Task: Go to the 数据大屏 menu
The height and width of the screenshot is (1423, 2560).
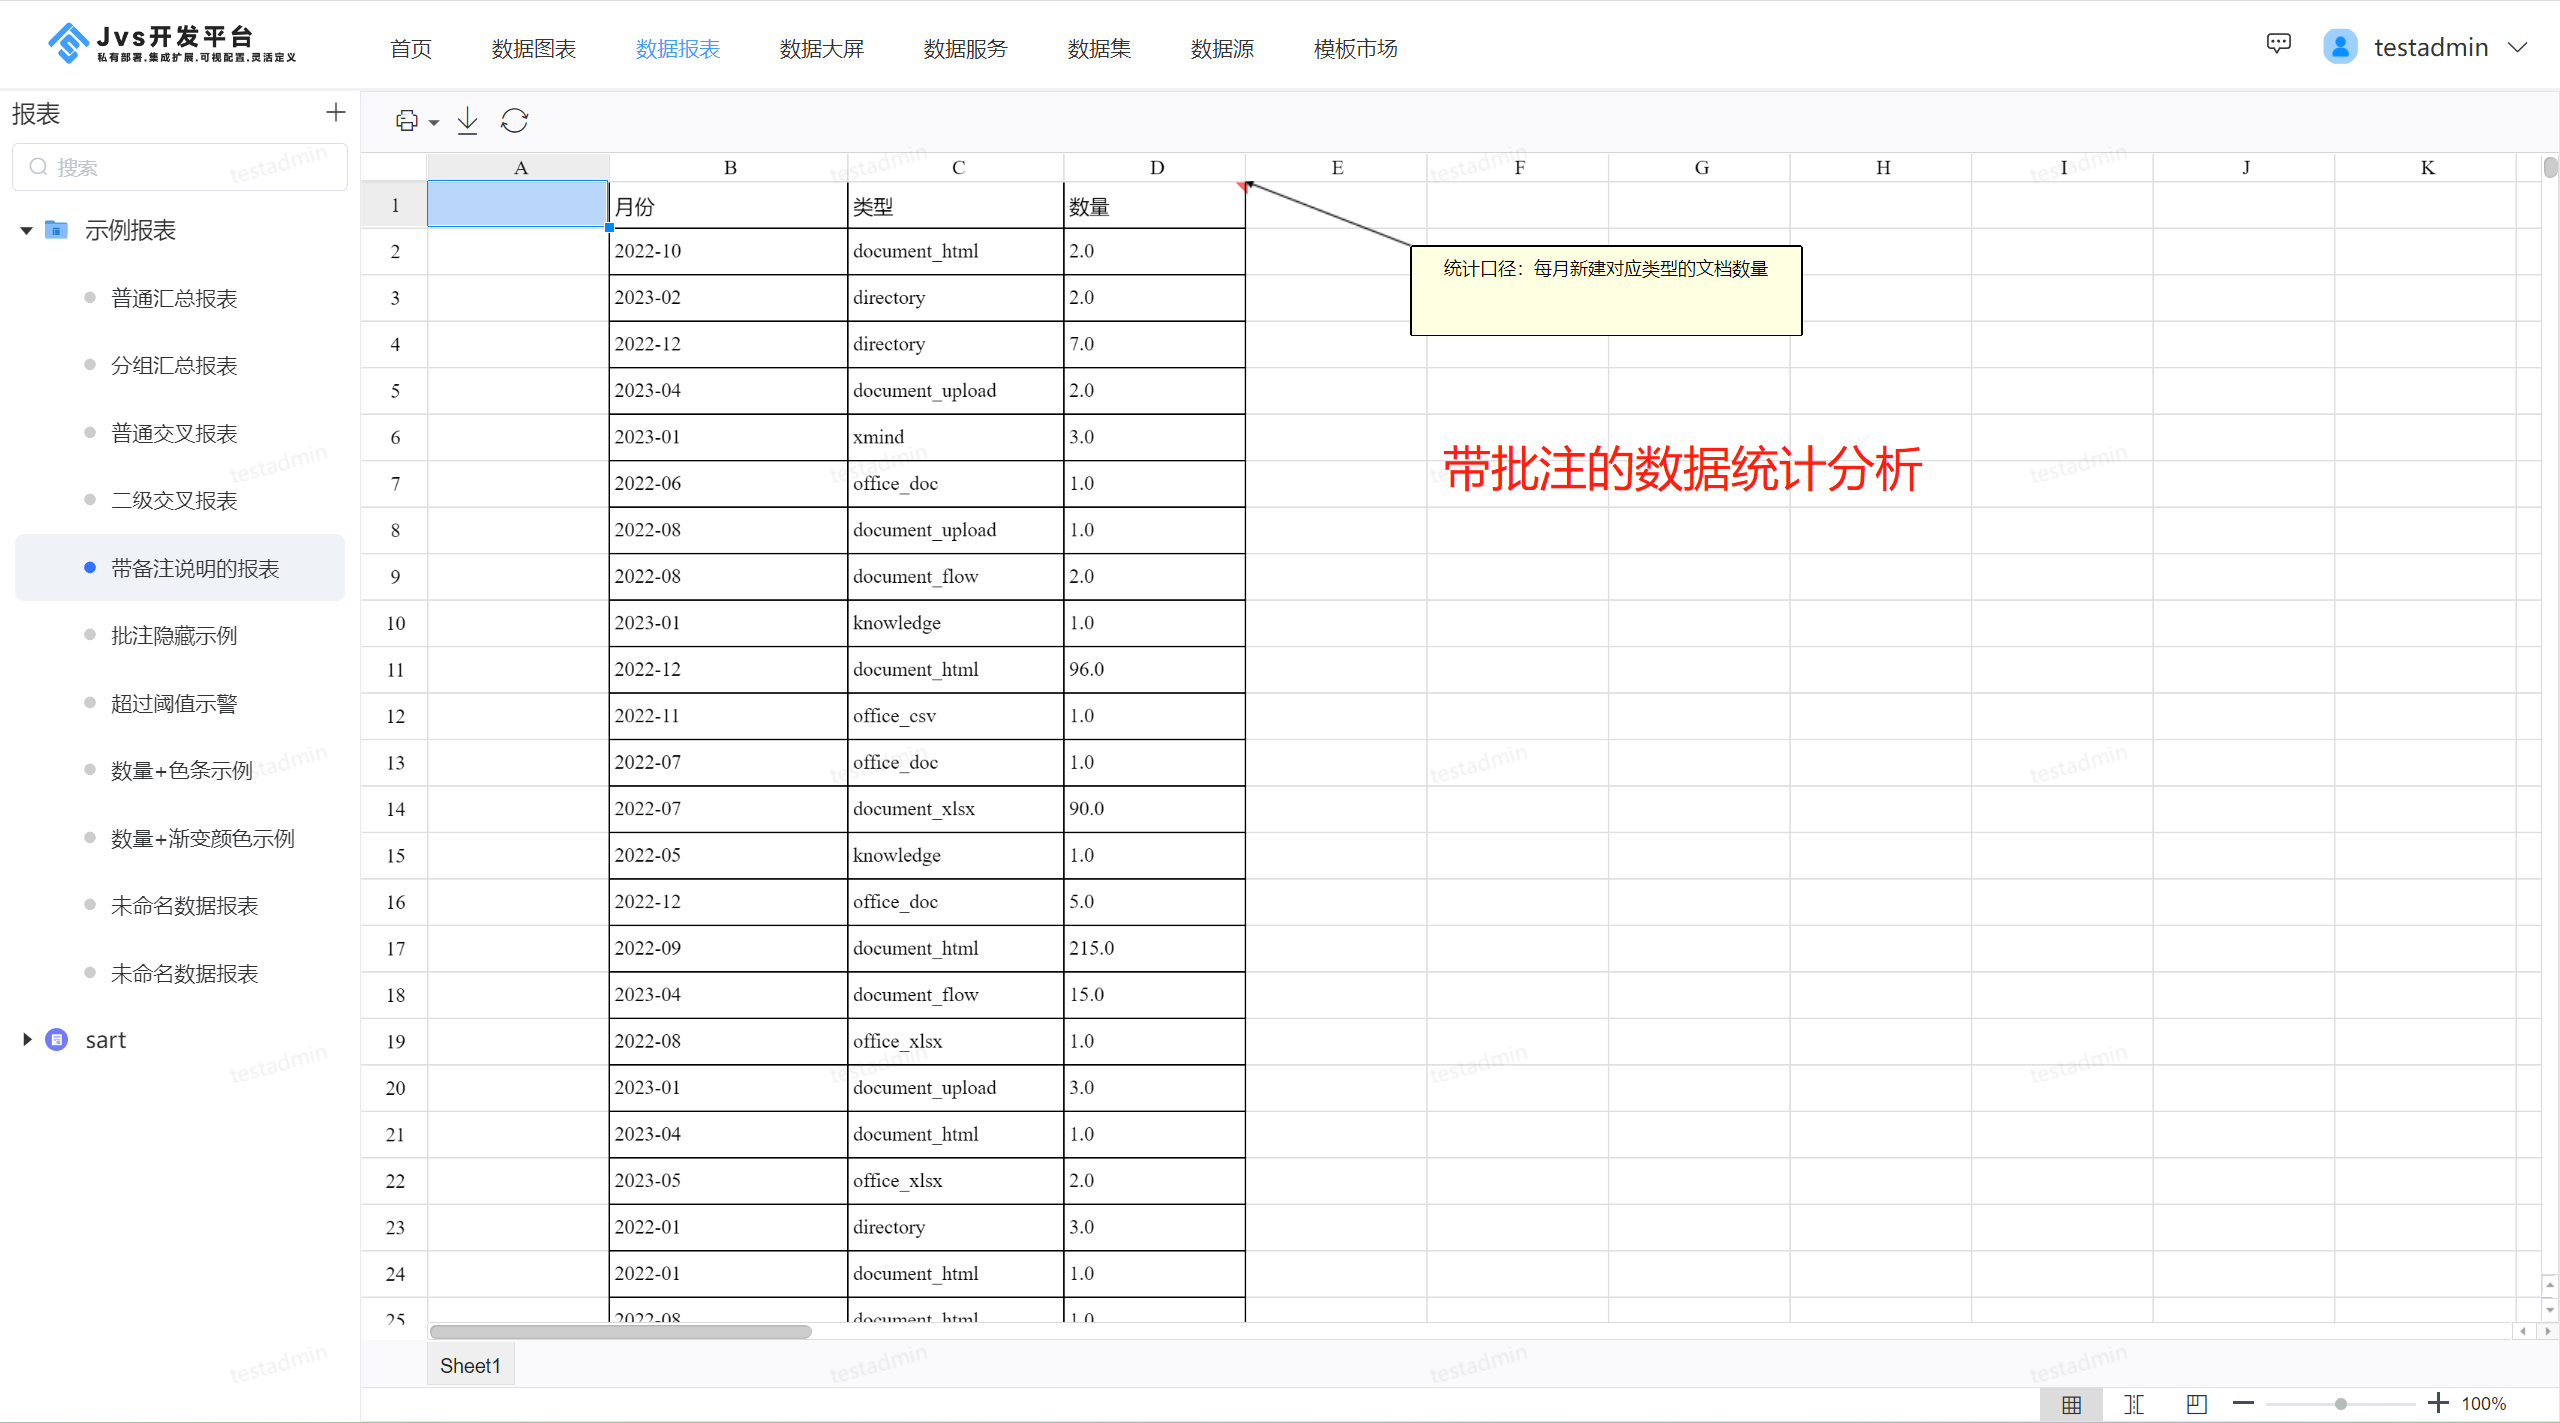Action: 822,49
